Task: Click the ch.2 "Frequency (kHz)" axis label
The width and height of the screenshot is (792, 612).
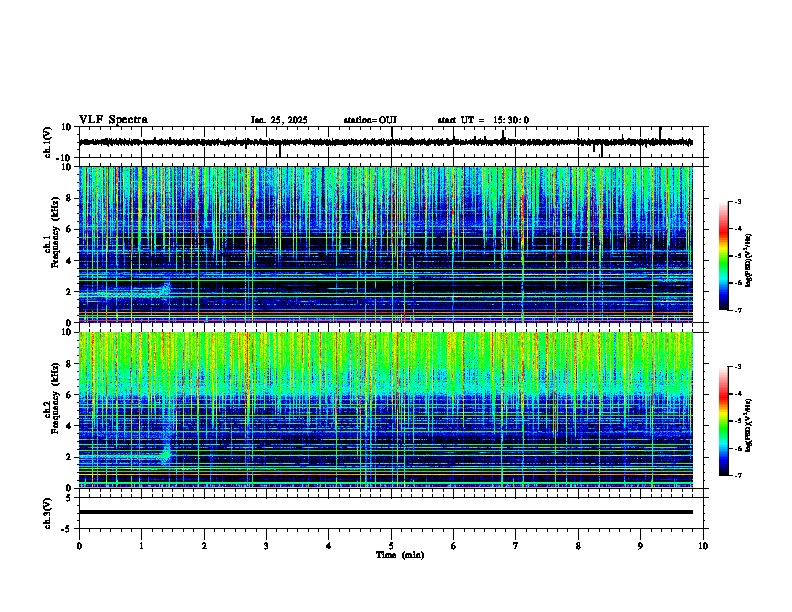Action: click(55, 398)
